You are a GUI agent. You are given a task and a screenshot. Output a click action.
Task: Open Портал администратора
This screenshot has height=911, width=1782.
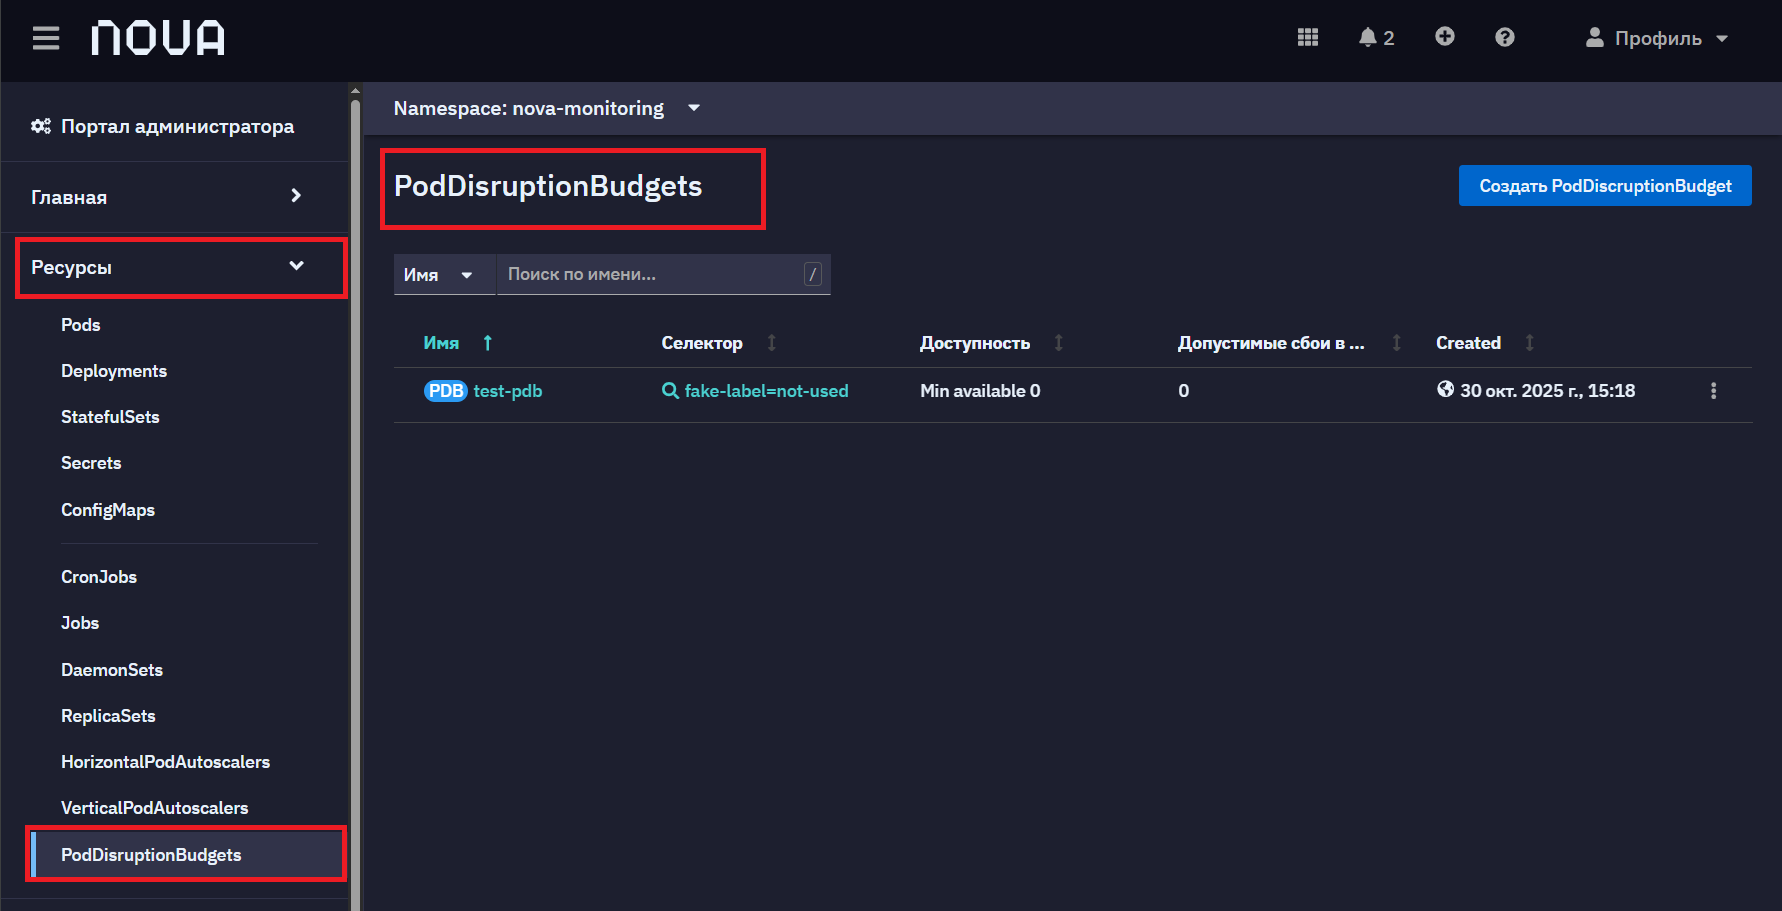click(163, 126)
